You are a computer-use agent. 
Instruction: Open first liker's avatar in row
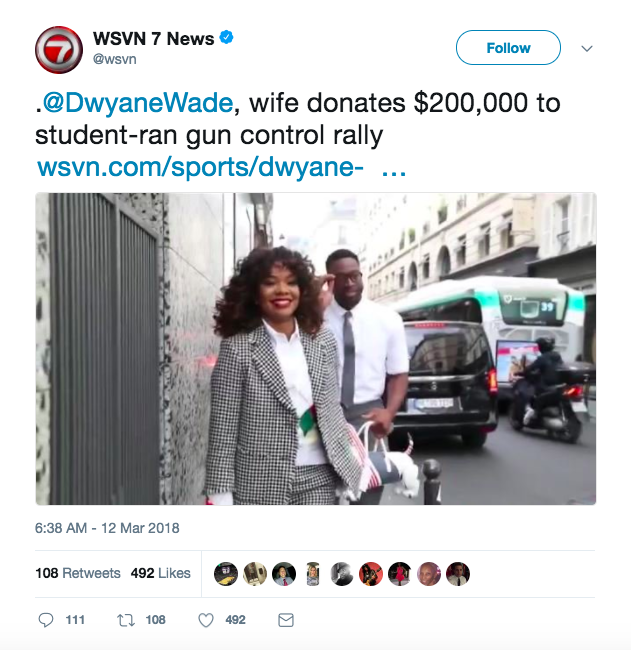click(226, 574)
